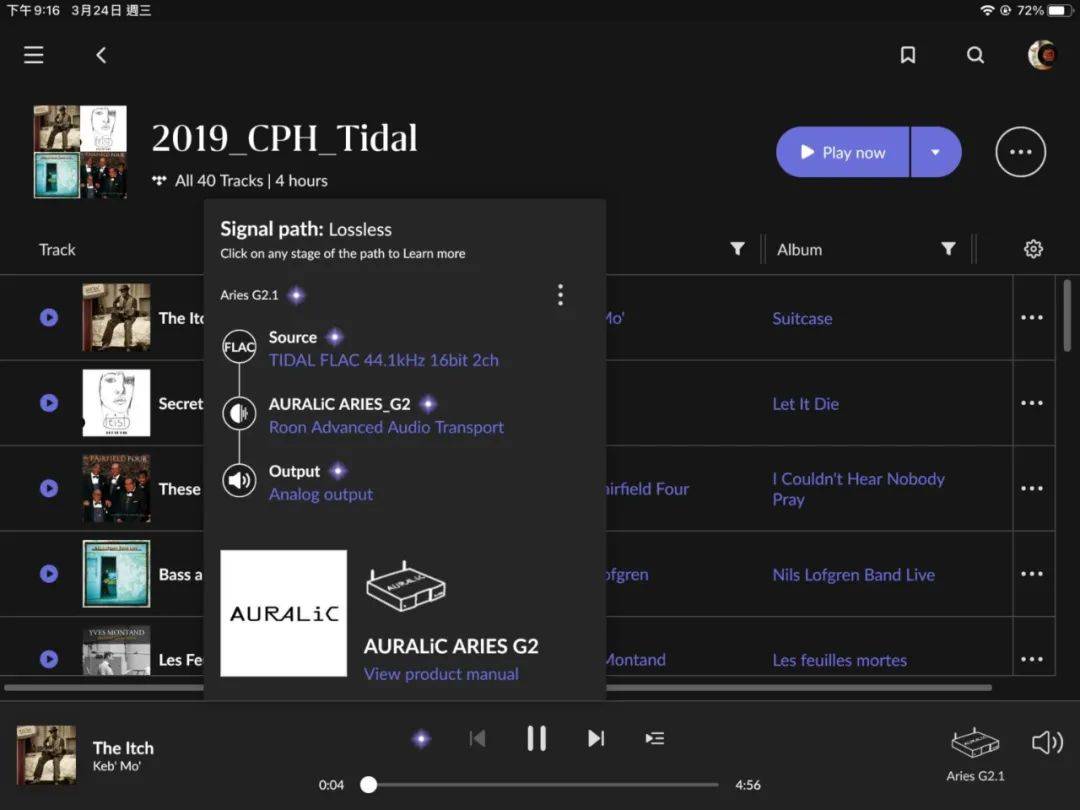Open the Play now split-button dropdown arrow

tap(937, 152)
